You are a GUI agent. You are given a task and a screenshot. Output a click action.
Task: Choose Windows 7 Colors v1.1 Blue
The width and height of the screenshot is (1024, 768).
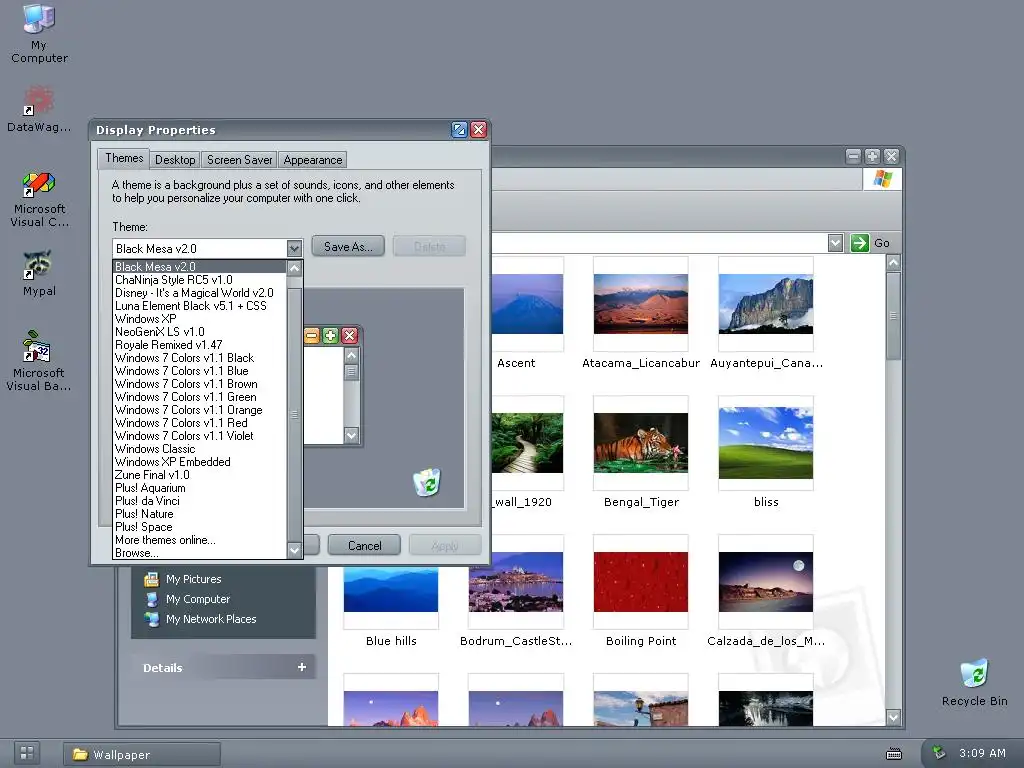[x=199, y=371]
